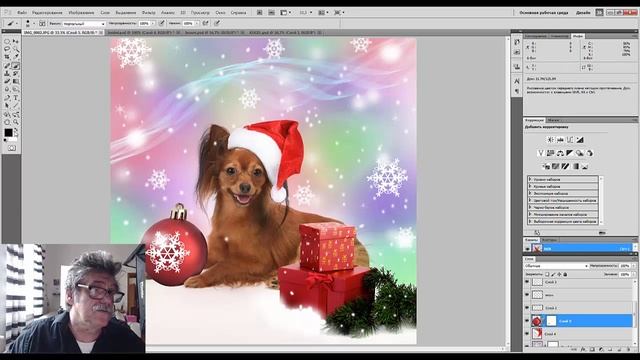Enable airbrush mode in options bar
Image resolution: width=640 pixels, height=360 pixels.
206,23
